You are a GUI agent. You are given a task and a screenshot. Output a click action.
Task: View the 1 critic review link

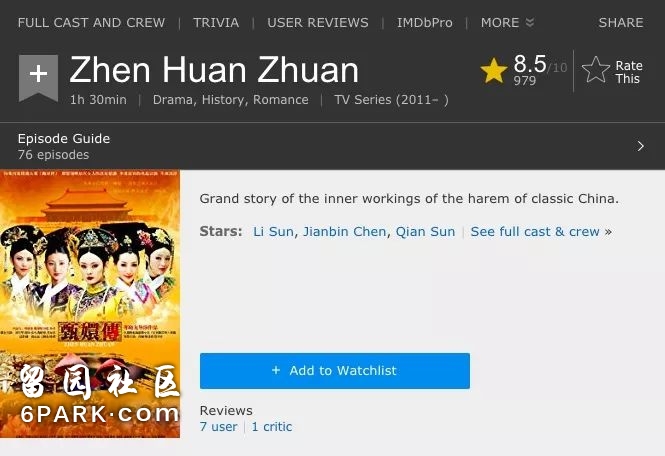tap(271, 427)
